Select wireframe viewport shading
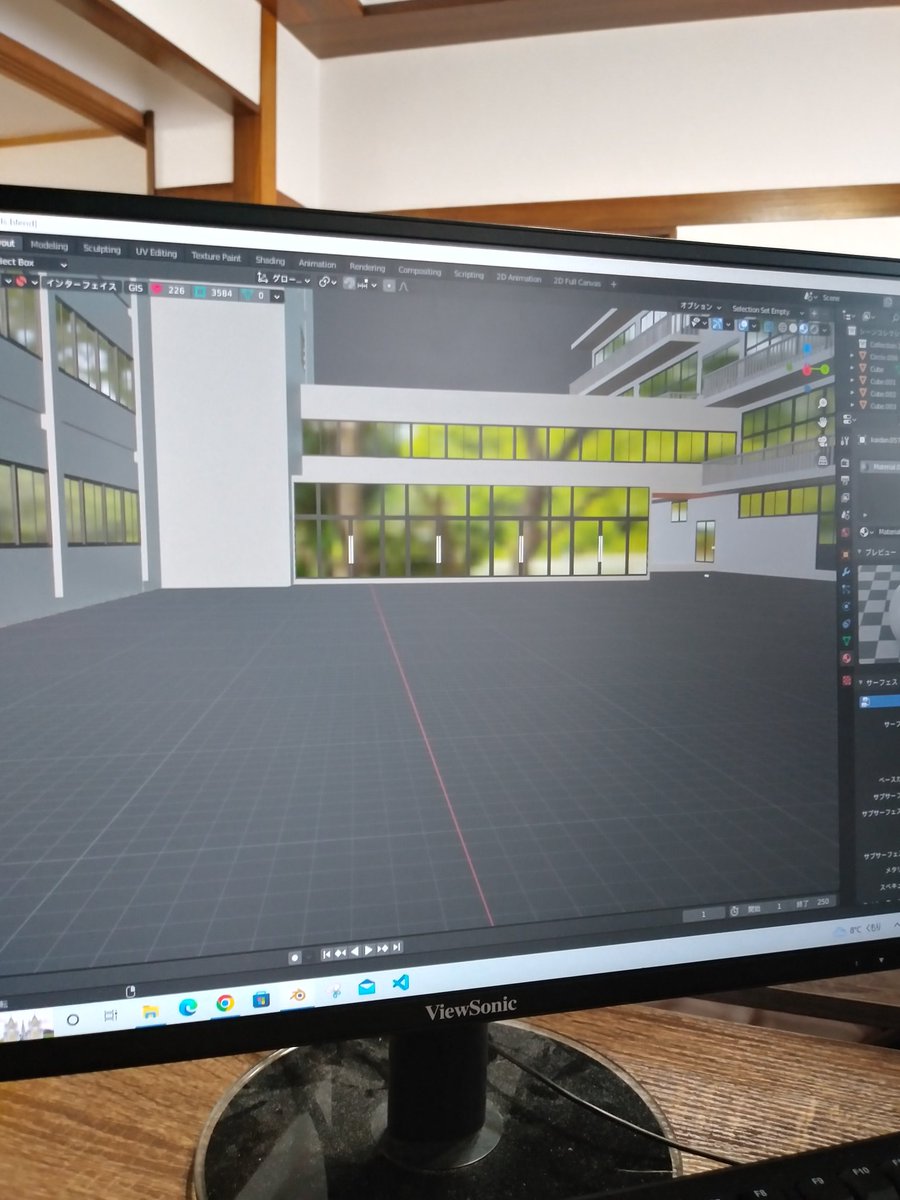The image size is (900, 1200). point(782,328)
